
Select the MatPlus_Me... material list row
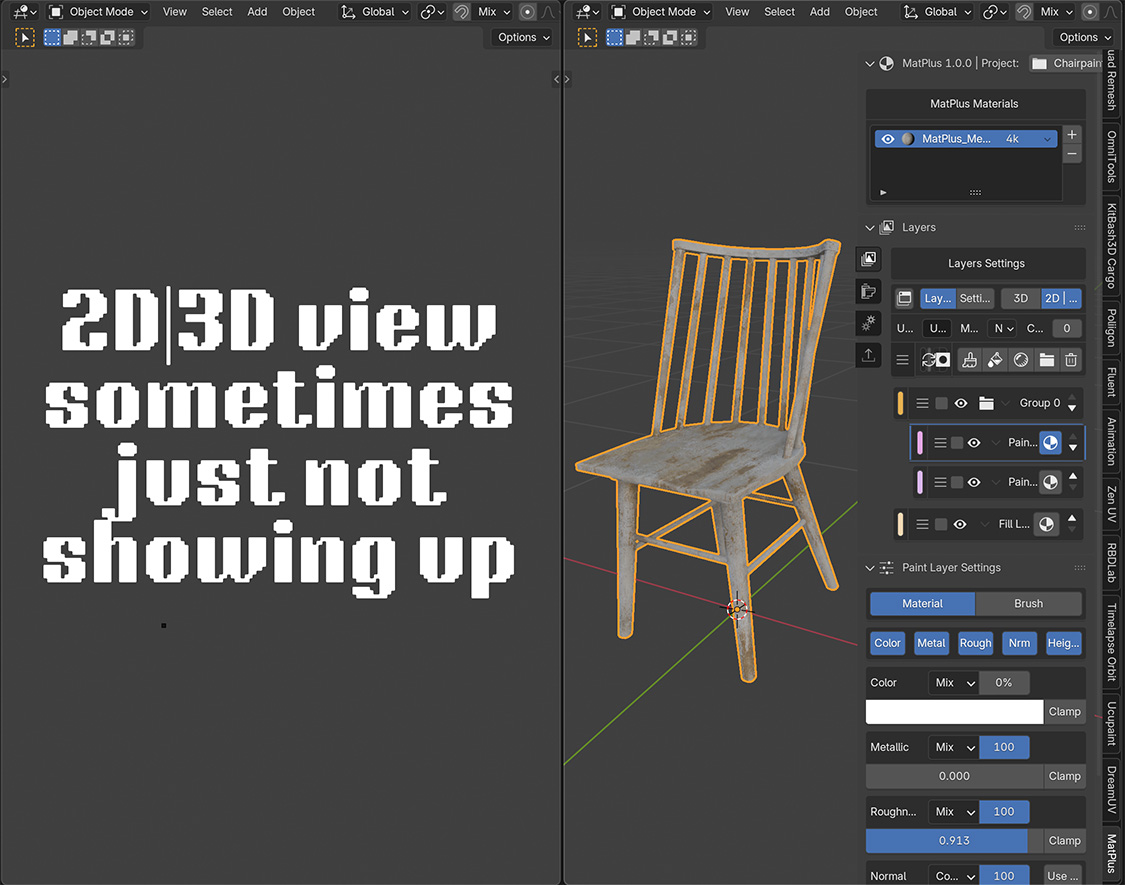(x=966, y=139)
